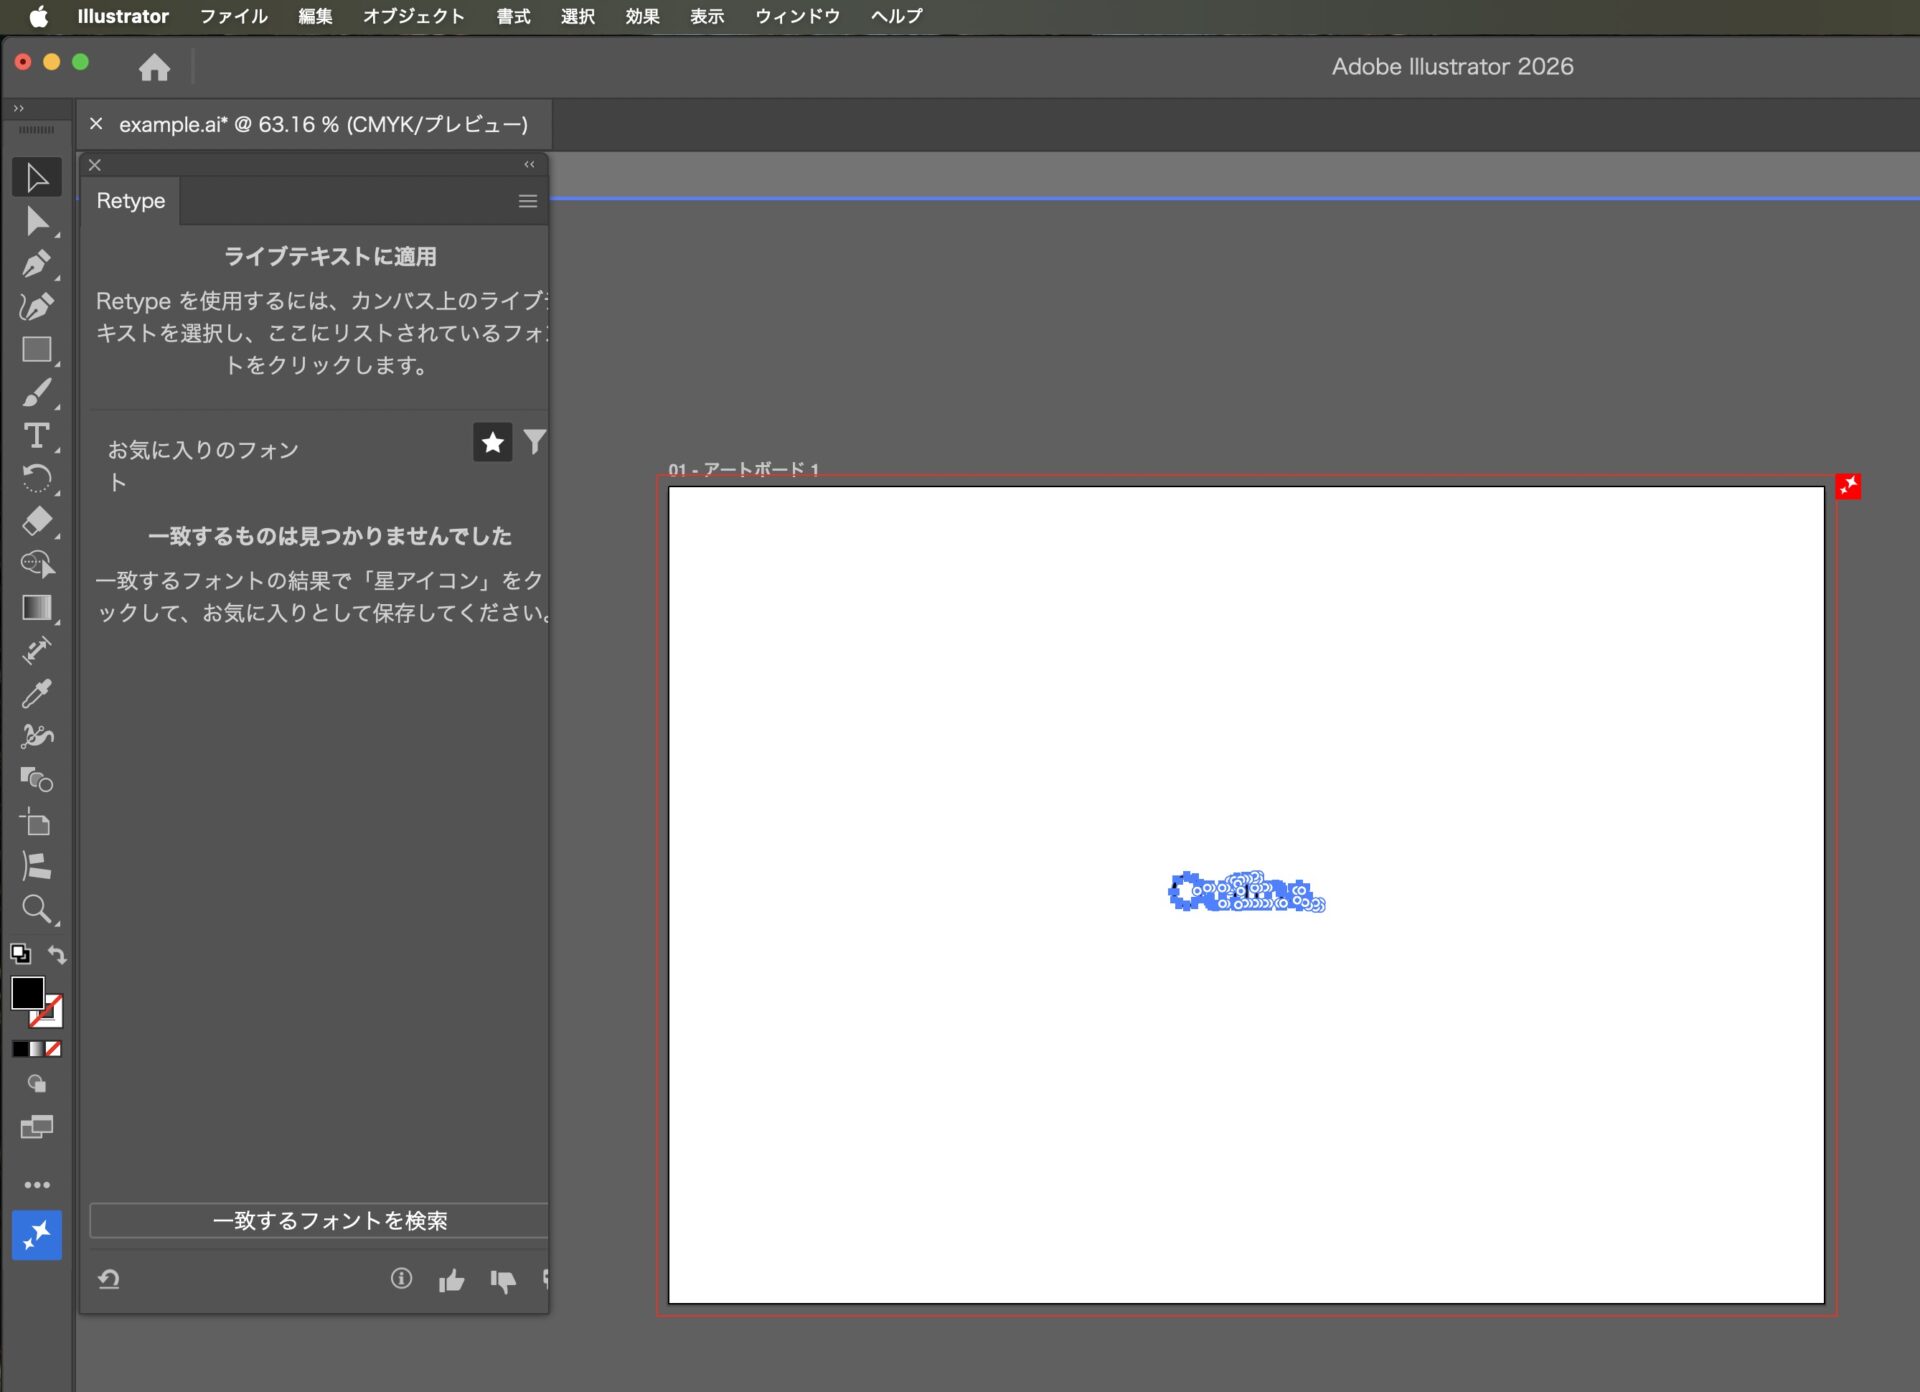Toggle the font filter in Retype panel
The height and width of the screenshot is (1392, 1920).
pyautogui.click(x=535, y=441)
